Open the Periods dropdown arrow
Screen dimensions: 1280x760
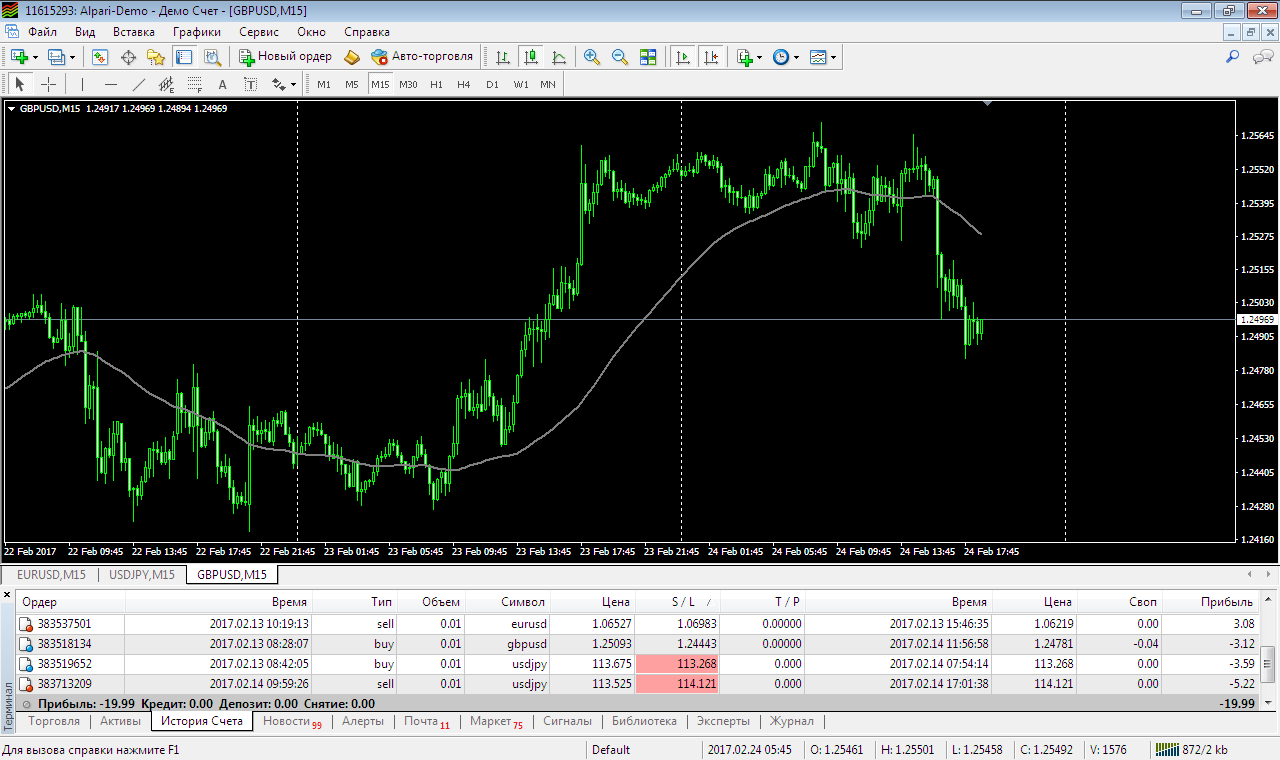(x=797, y=57)
